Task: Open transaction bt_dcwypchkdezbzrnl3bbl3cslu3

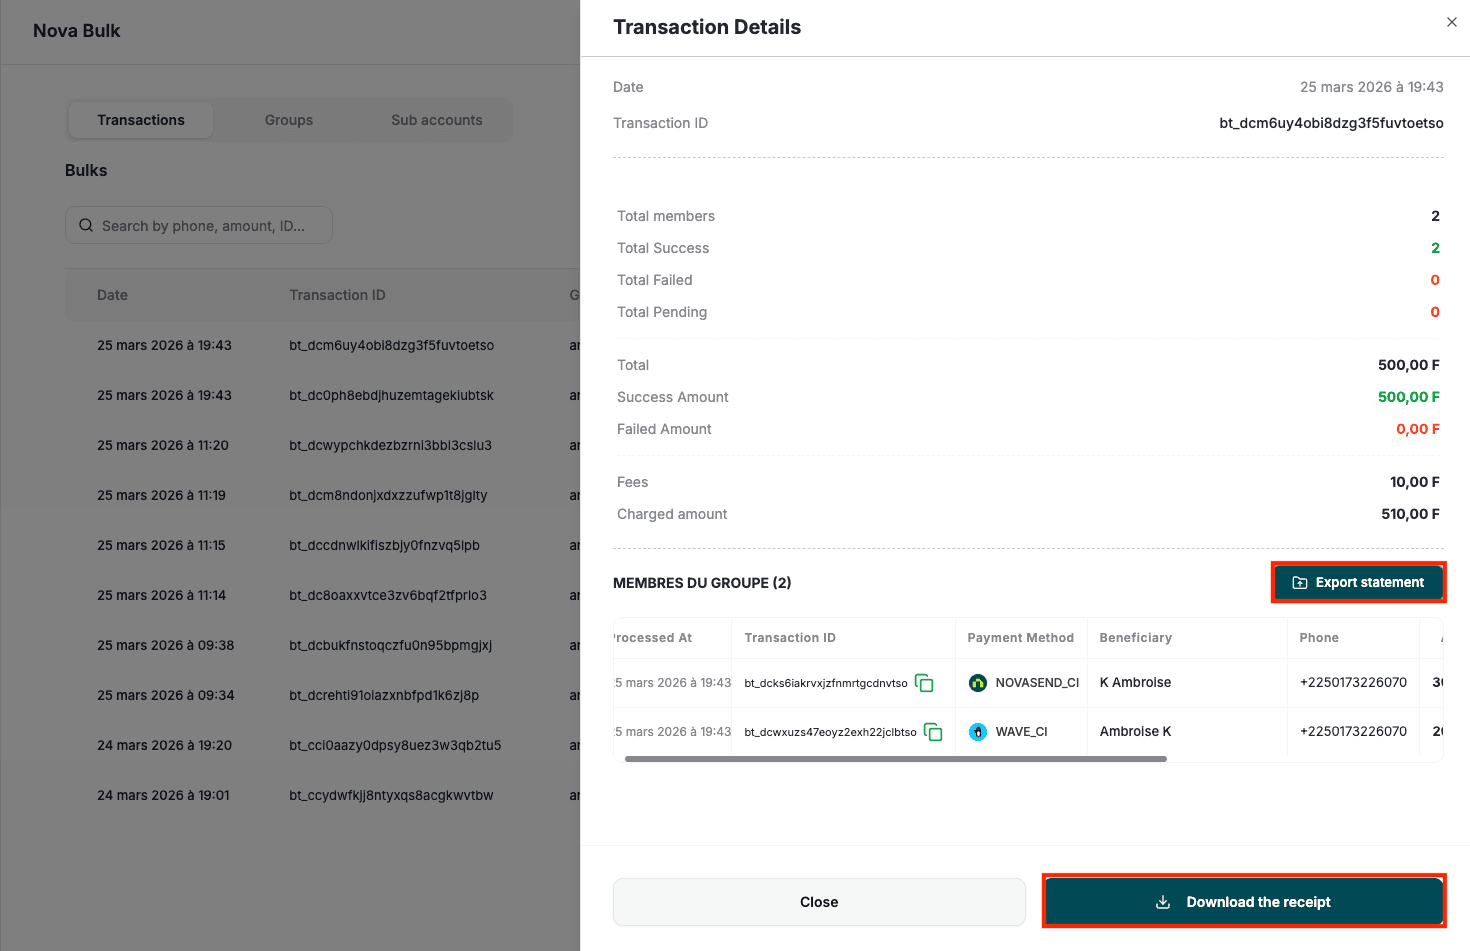Action: click(x=390, y=445)
